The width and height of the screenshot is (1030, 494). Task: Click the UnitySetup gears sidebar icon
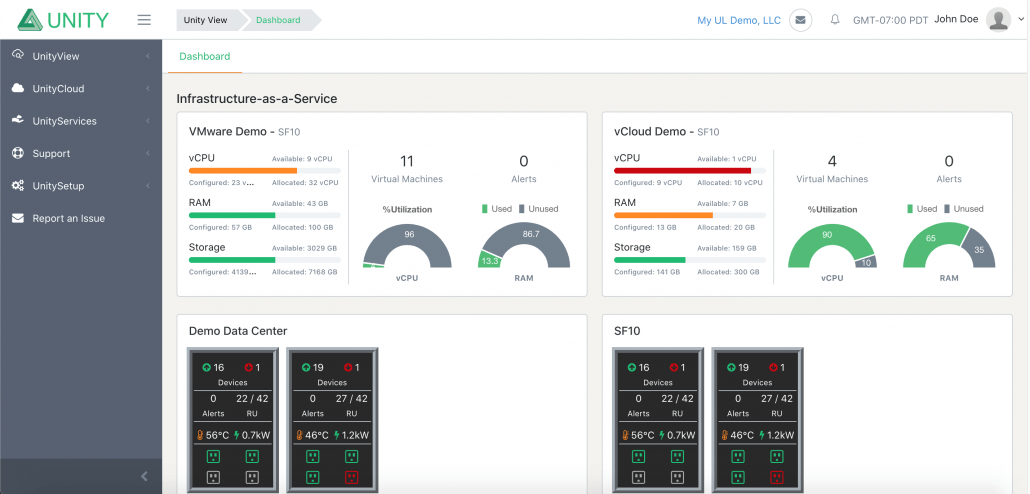(18, 185)
